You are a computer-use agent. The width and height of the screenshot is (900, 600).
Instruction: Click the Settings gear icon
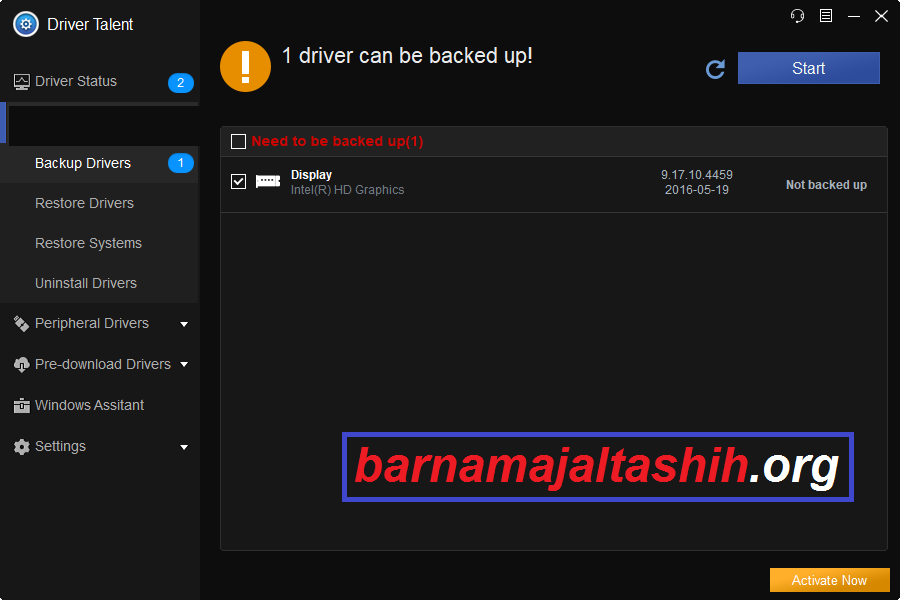(x=21, y=447)
